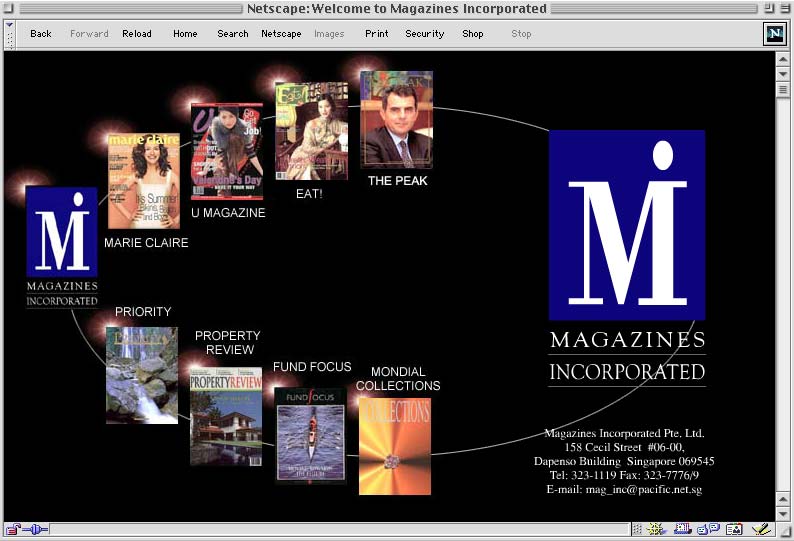Viewport: 794px width, 541px height.
Task: Click the component bar drag handle
Action: tap(637, 530)
